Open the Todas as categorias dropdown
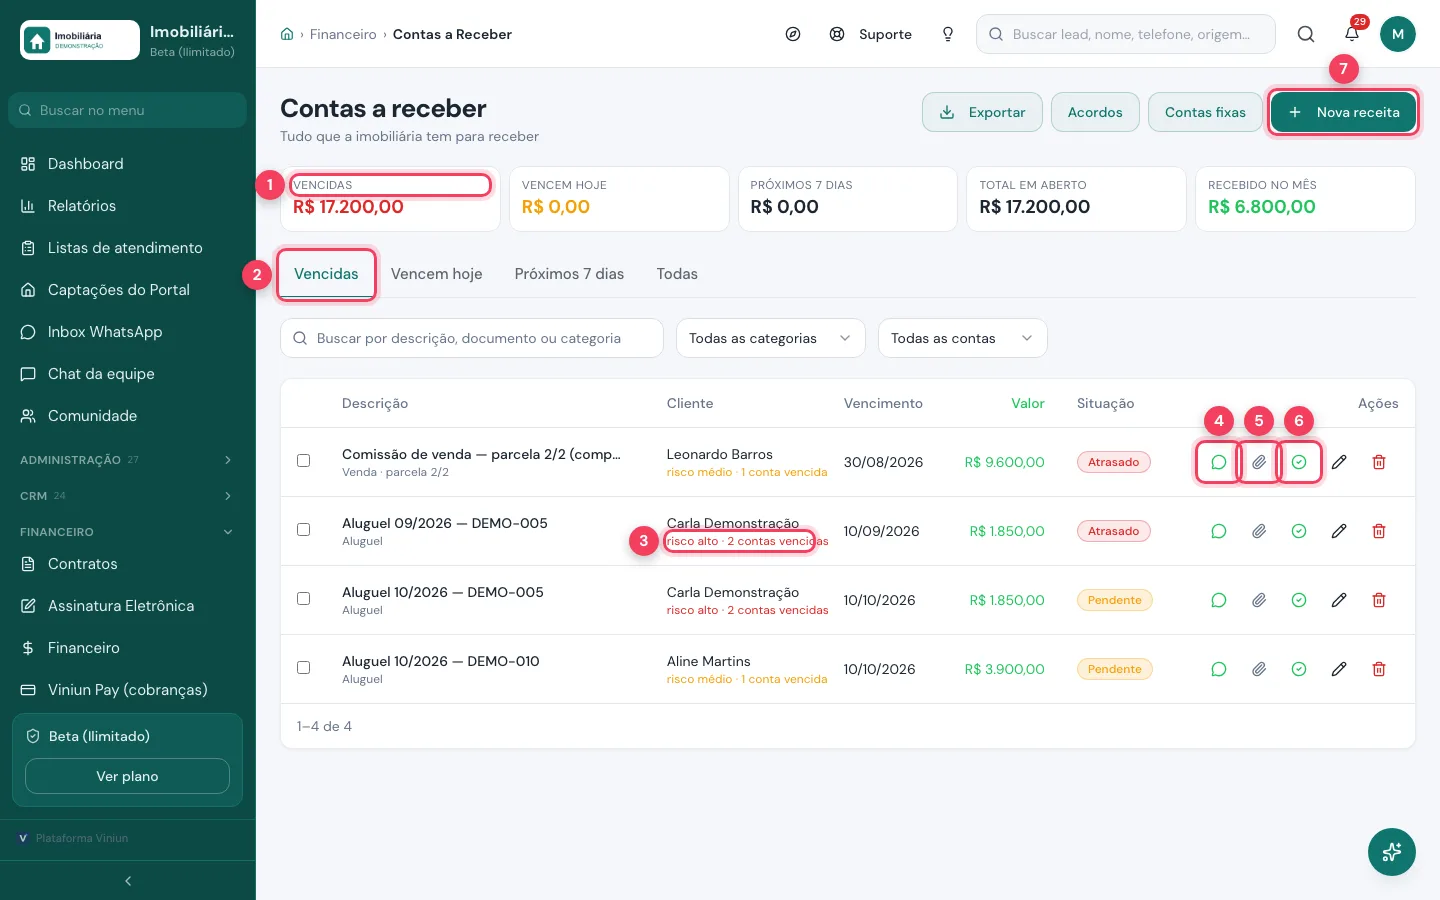This screenshot has width=1440, height=900. coord(770,338)
